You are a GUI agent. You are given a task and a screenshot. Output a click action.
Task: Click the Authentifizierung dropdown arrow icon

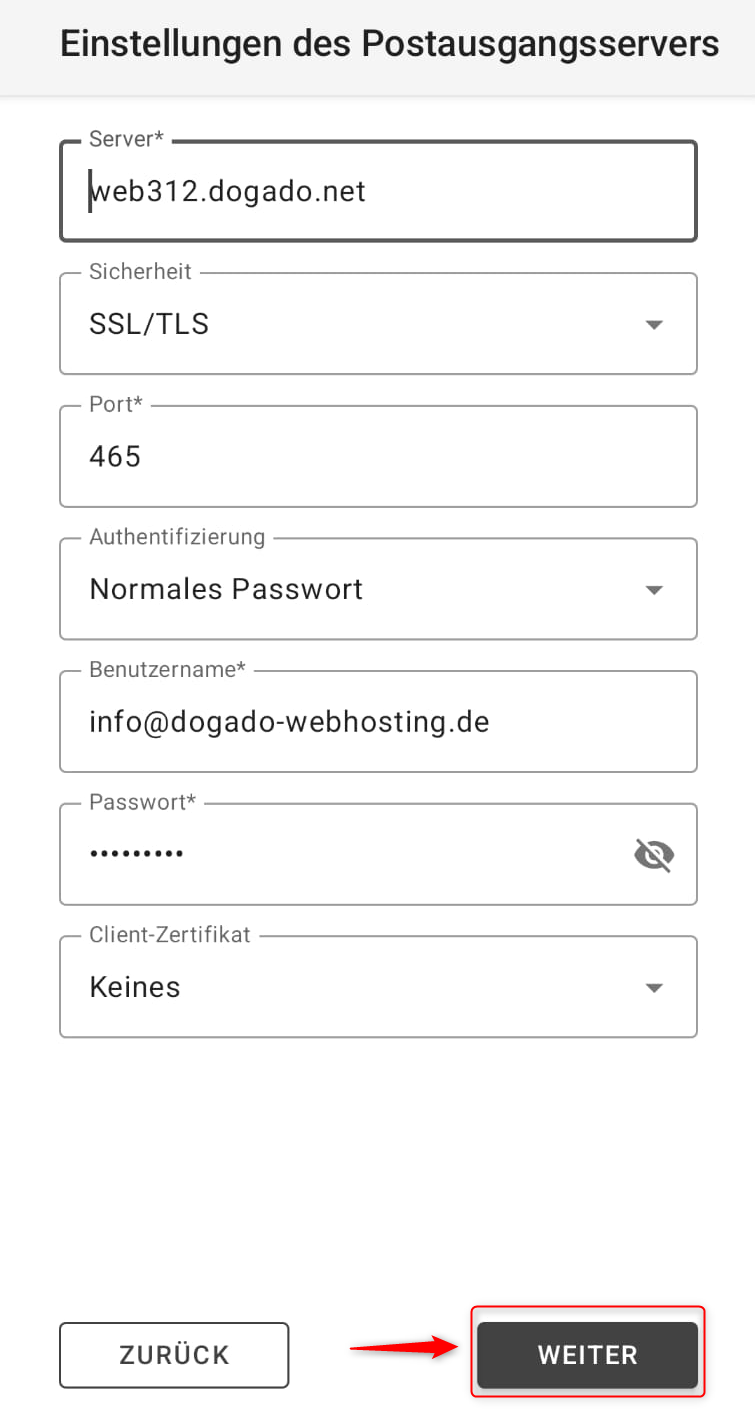coord(654,590)
